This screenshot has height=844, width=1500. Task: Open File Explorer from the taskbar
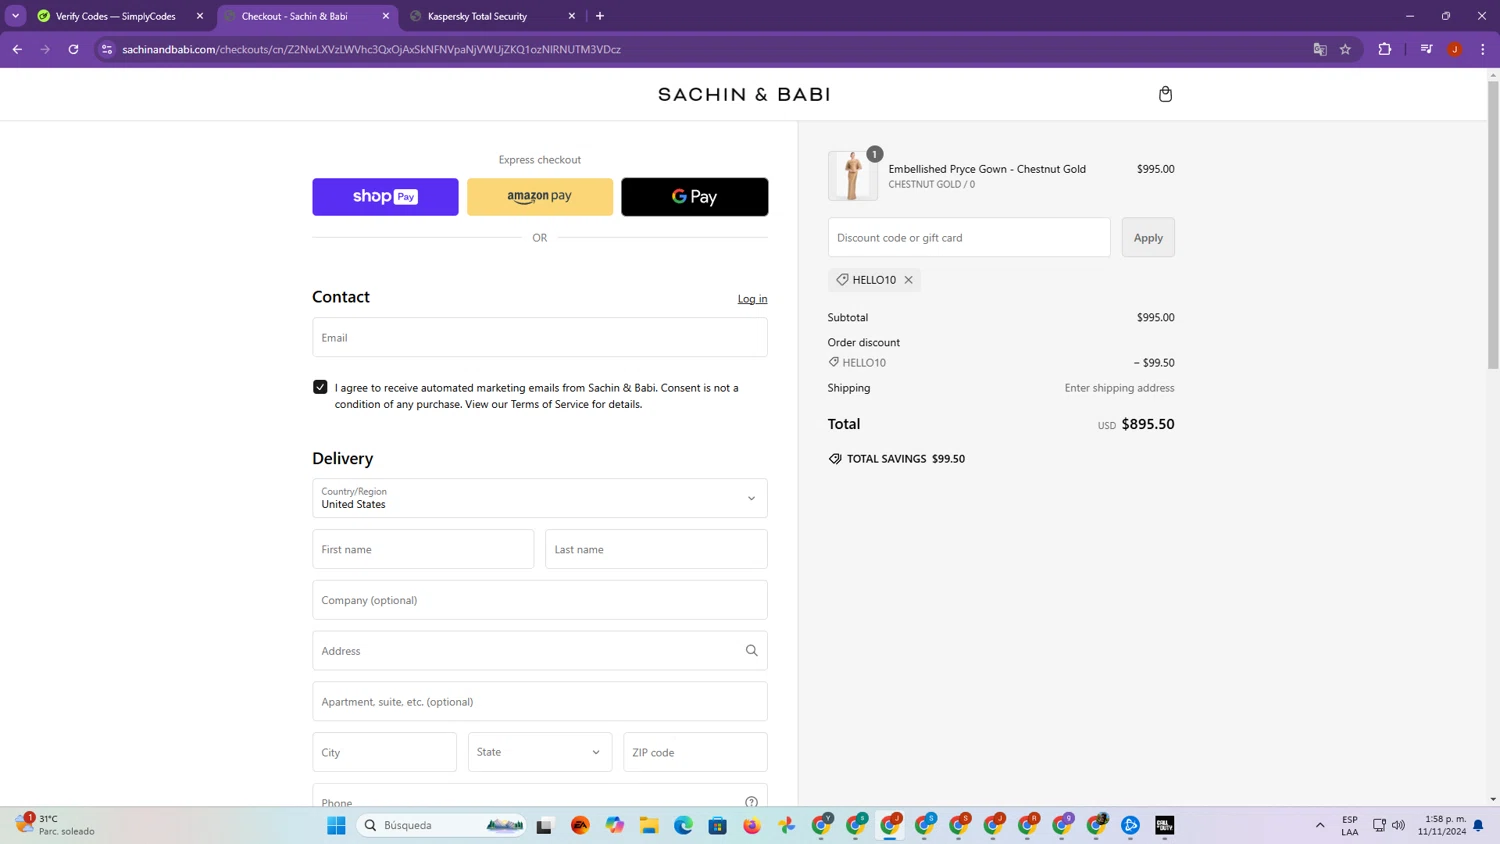click(649, 825)
